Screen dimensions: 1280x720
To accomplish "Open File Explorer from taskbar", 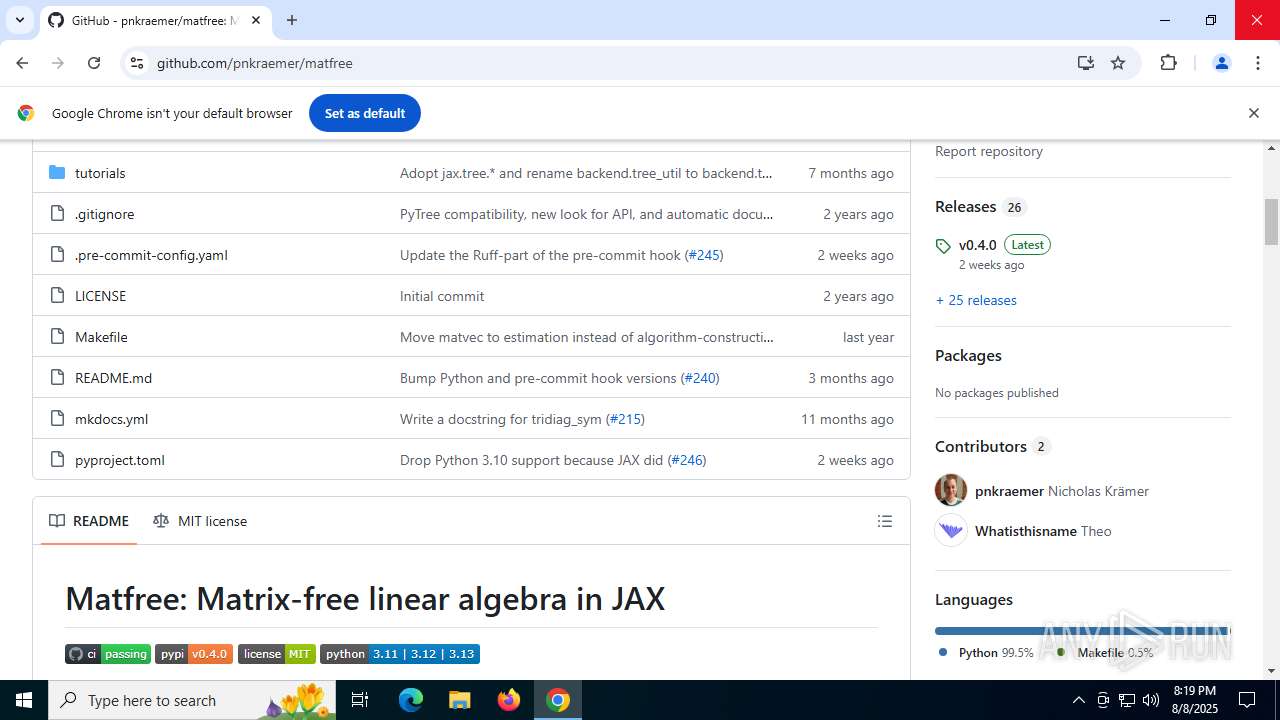I will [460, 700].
